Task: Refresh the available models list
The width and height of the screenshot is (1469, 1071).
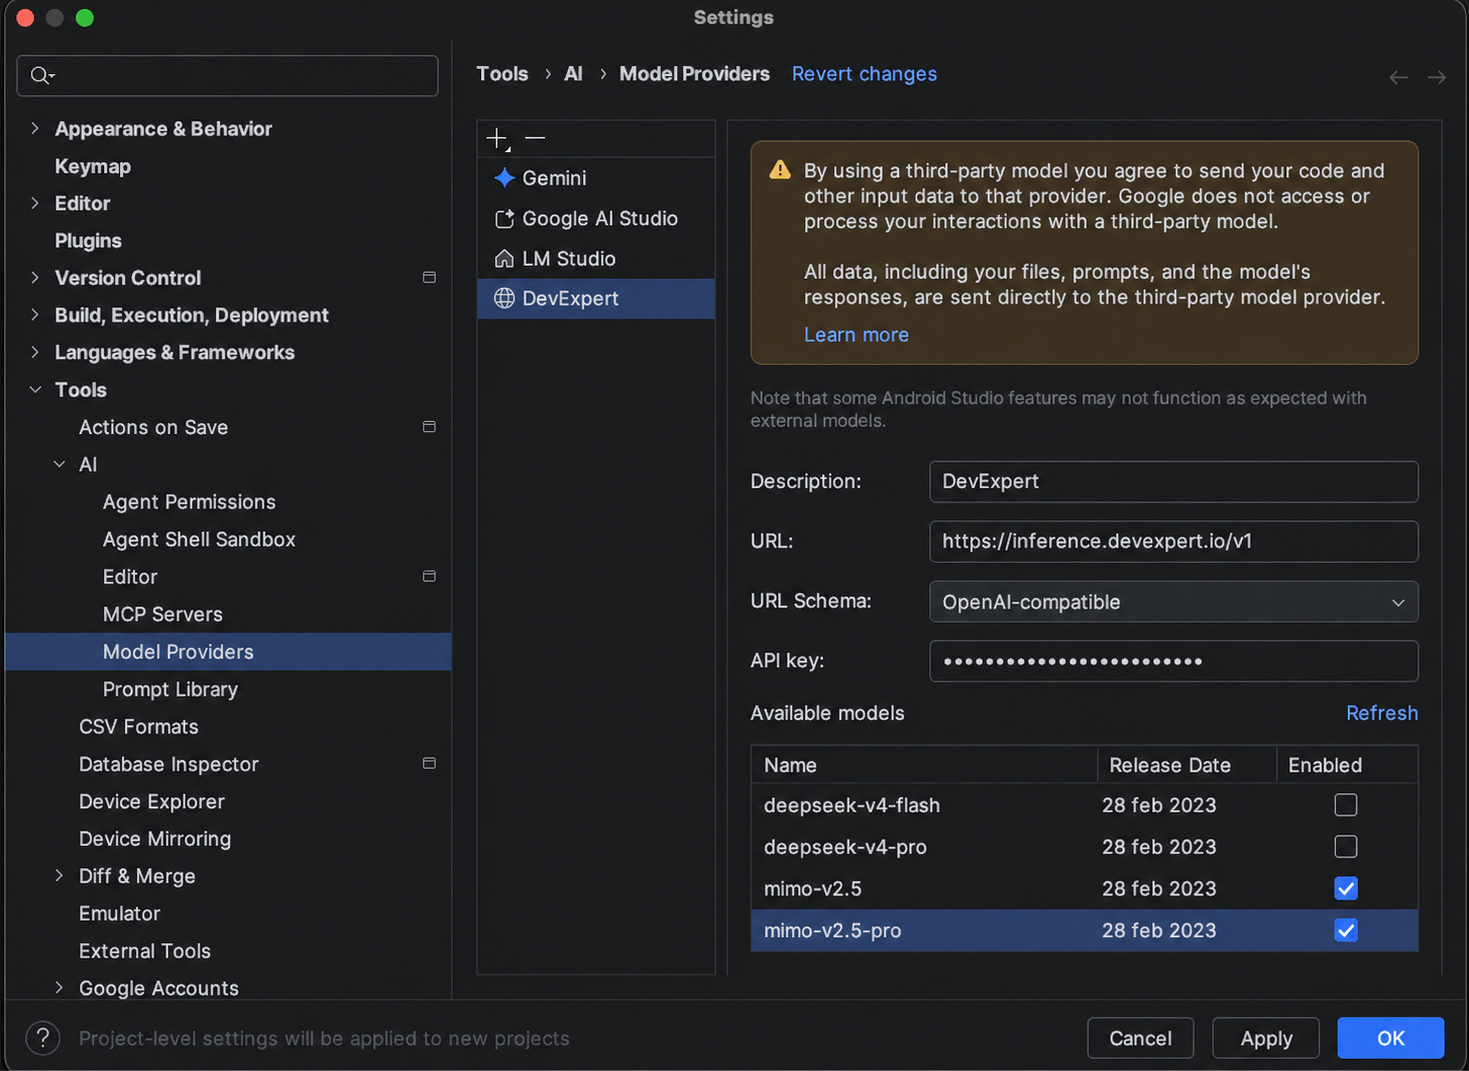Action: point(1381,713)
